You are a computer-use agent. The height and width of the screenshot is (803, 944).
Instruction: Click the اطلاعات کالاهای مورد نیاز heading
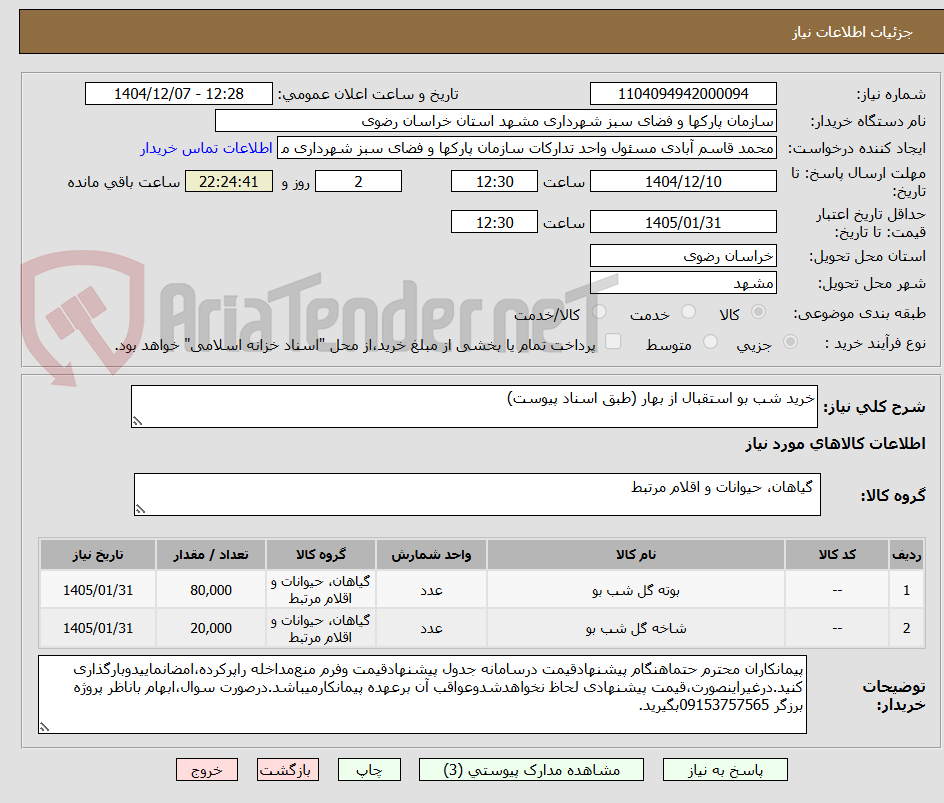835,444
